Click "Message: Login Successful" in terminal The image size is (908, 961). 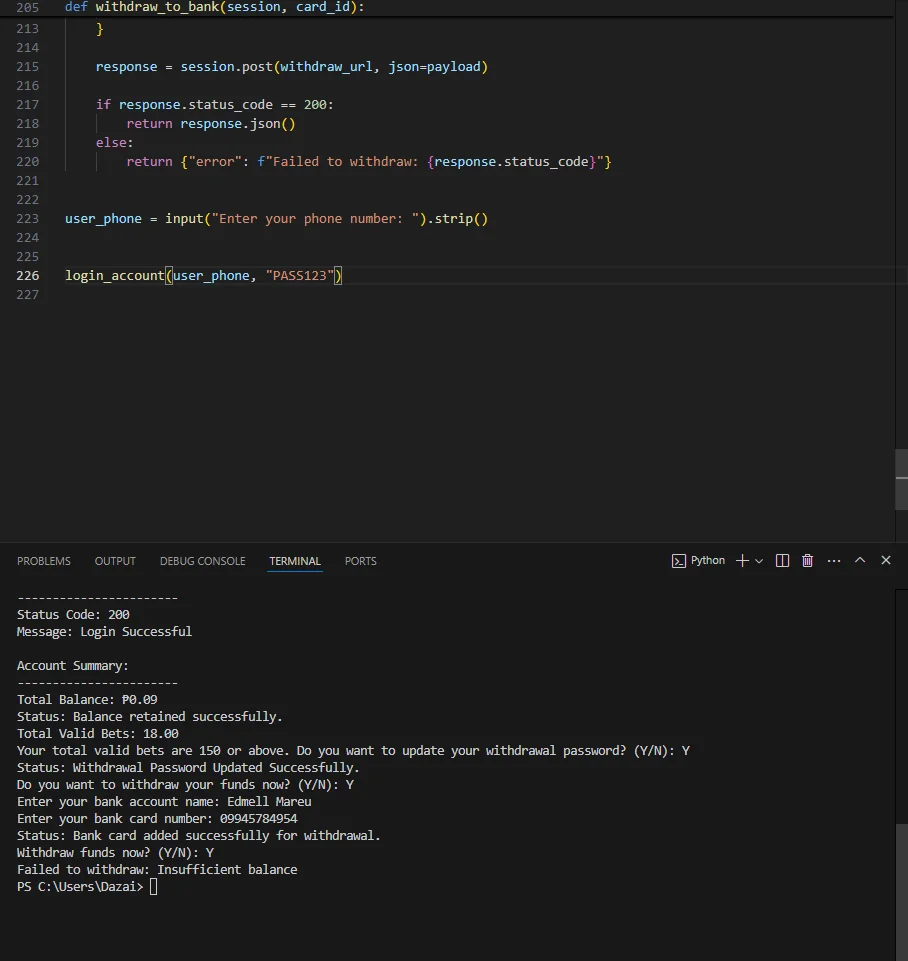coord(104,632)
